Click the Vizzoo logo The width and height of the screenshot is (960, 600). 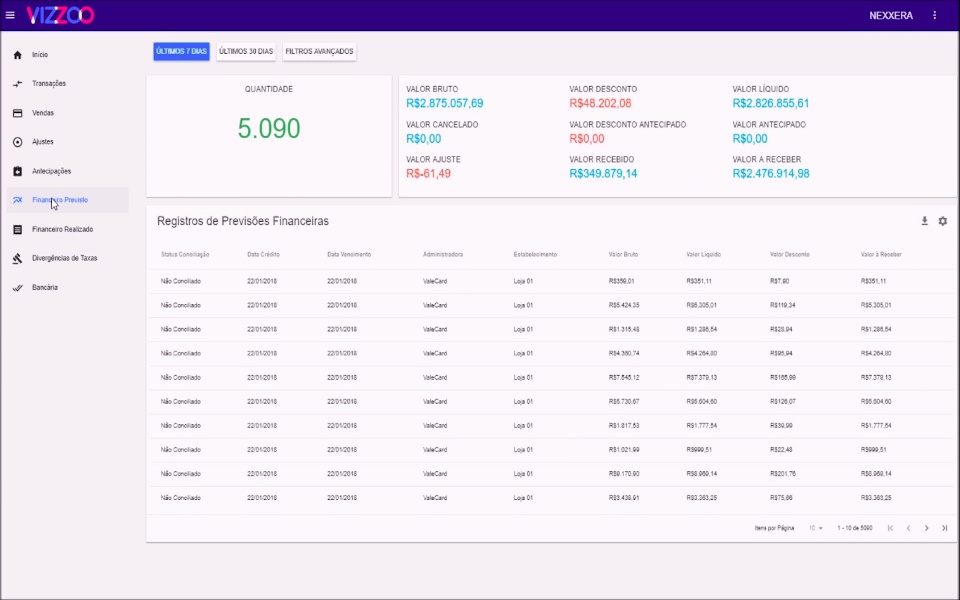click(60, 15)
